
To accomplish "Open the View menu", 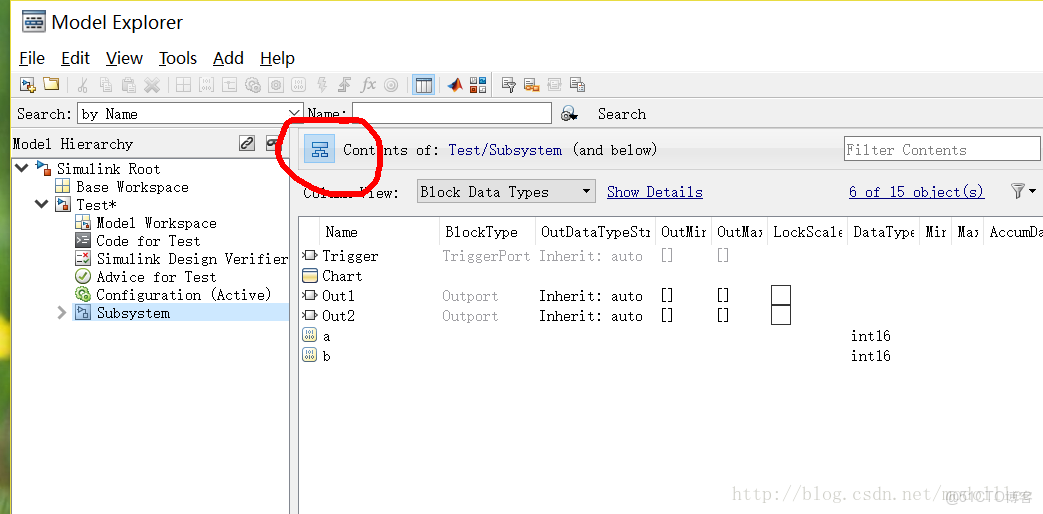I will 124,59.
